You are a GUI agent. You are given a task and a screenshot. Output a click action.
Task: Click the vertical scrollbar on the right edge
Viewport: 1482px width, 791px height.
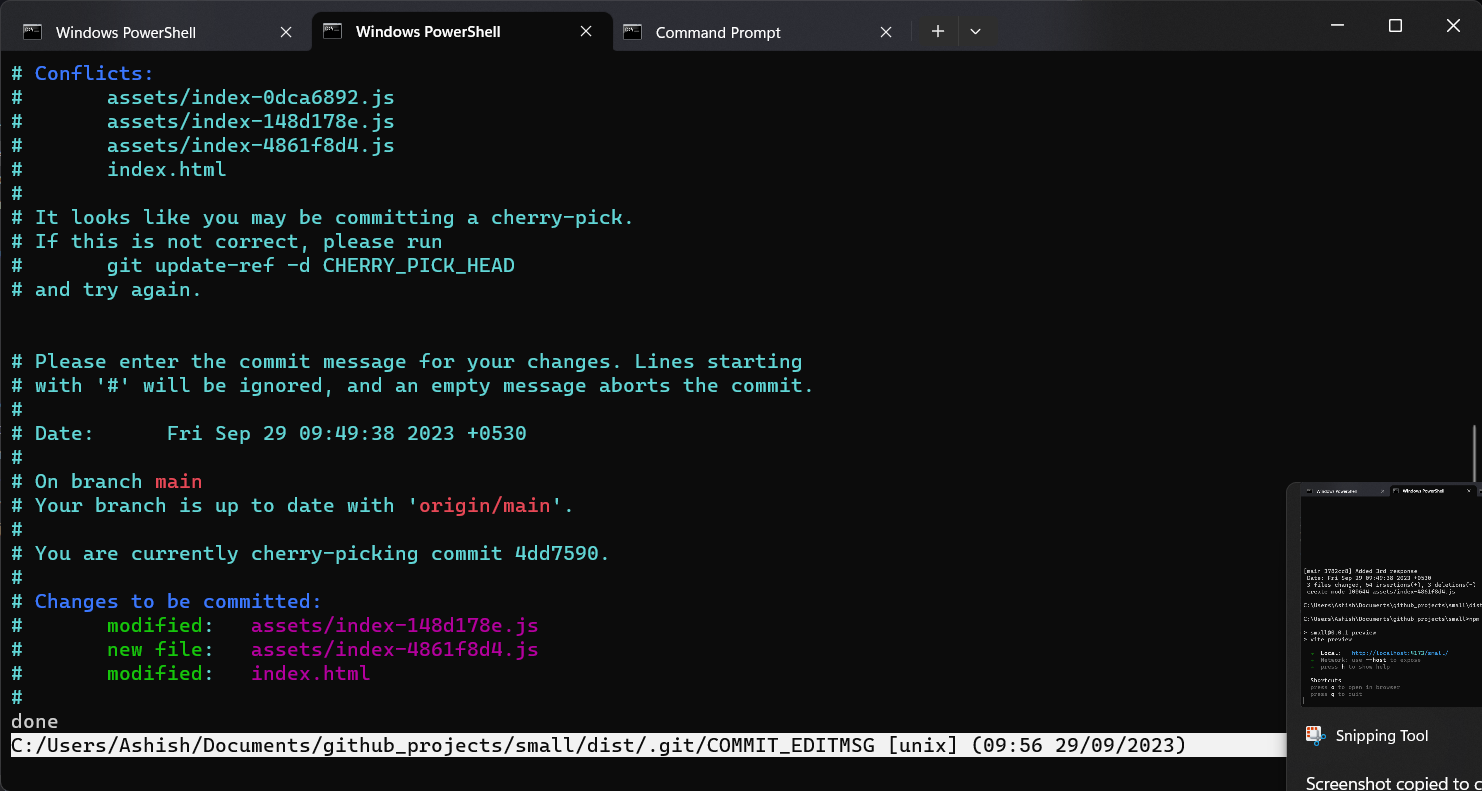point(1474,450)
